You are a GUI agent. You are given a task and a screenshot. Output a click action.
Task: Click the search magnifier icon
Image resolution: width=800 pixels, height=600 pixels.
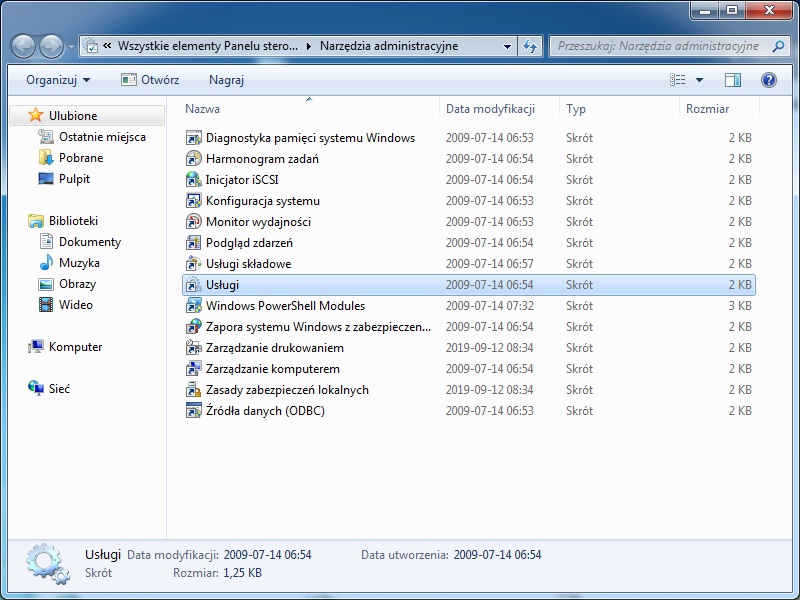tap(778, 46)
